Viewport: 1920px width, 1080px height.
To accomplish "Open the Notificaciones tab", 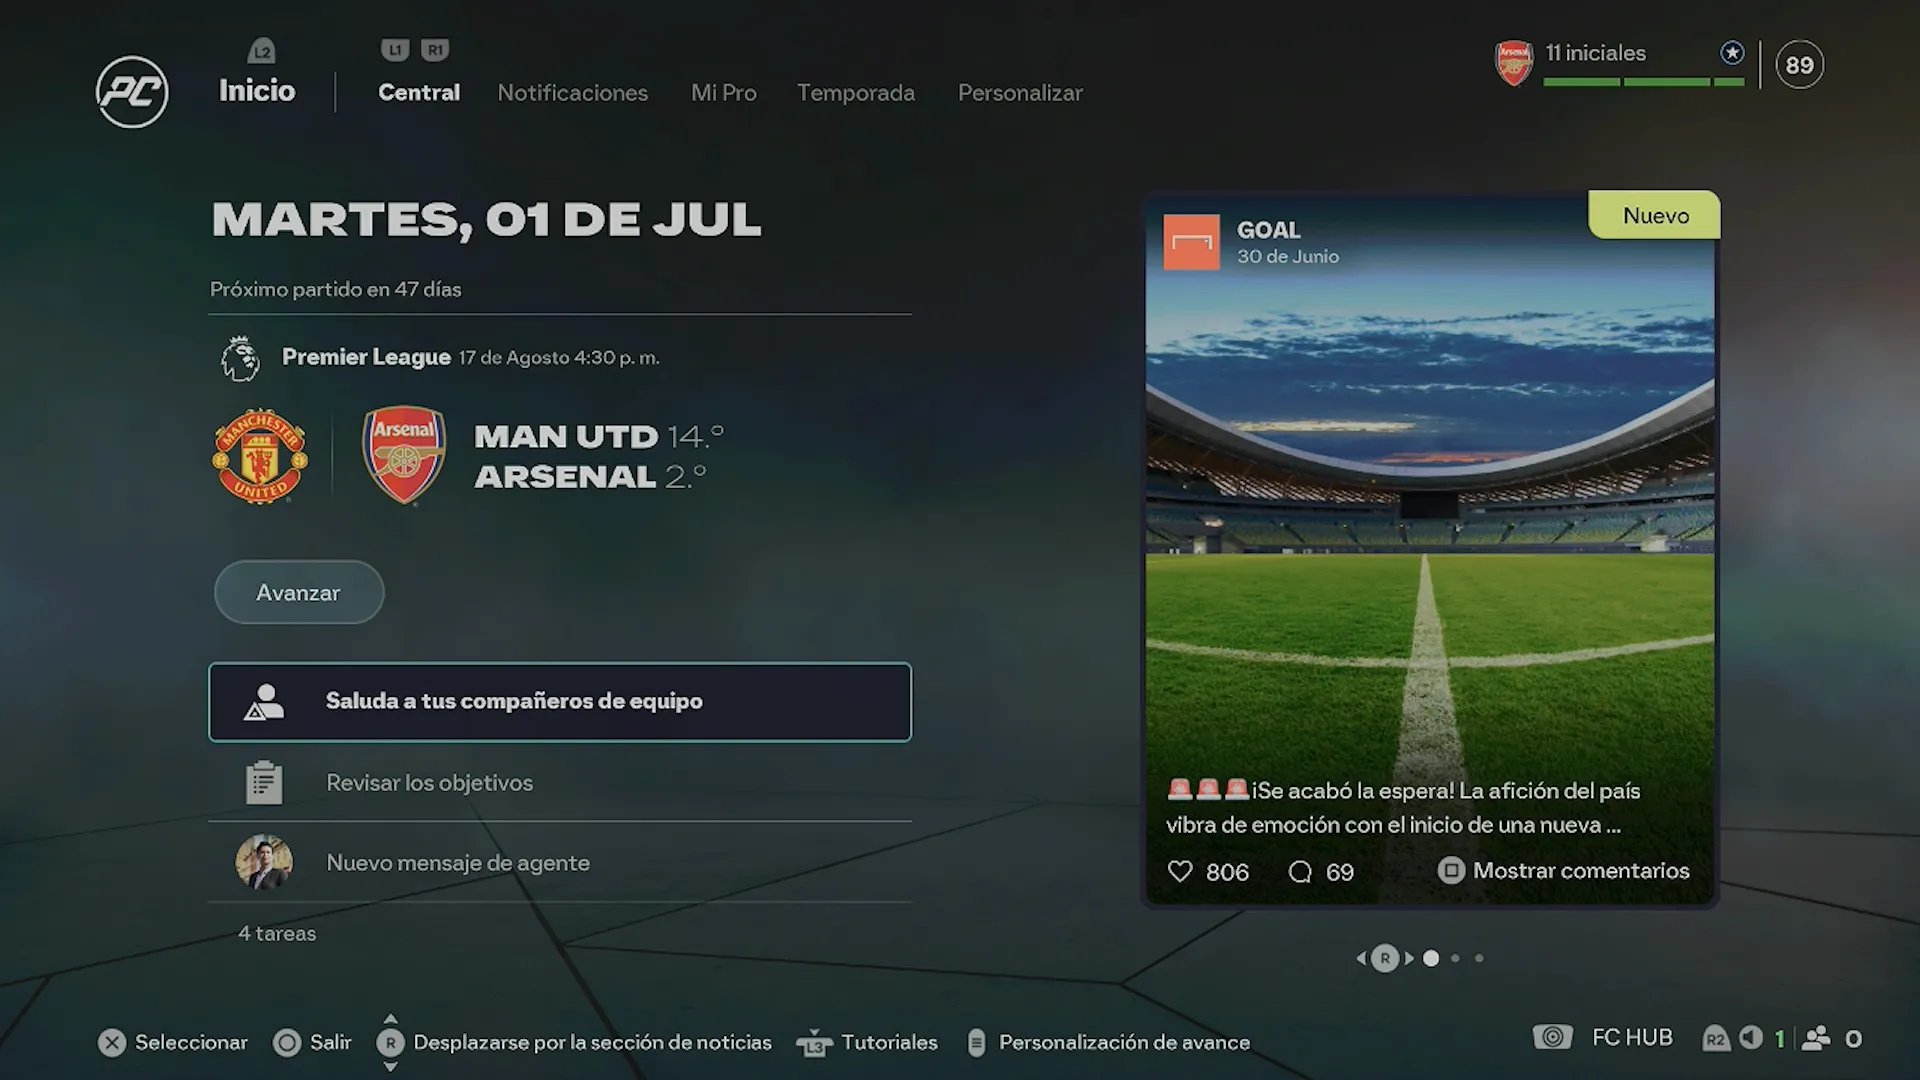I will pos(573,93).
